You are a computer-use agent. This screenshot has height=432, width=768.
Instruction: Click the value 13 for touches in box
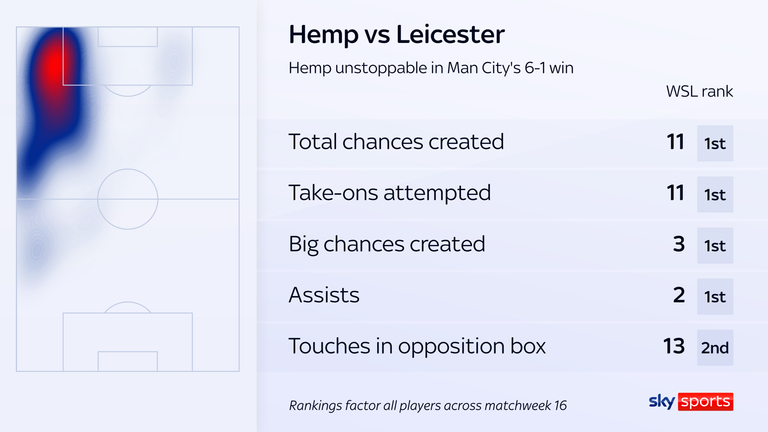pos(674,346)
